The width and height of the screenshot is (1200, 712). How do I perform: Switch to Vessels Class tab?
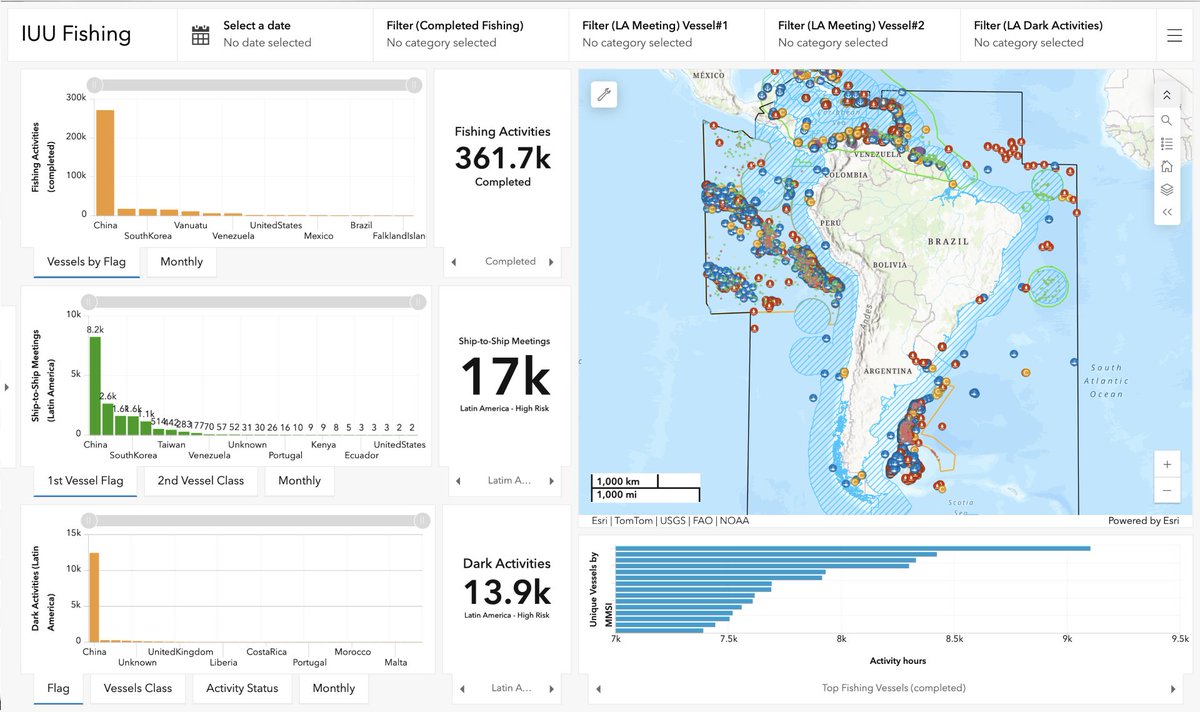tap(138, 688)
